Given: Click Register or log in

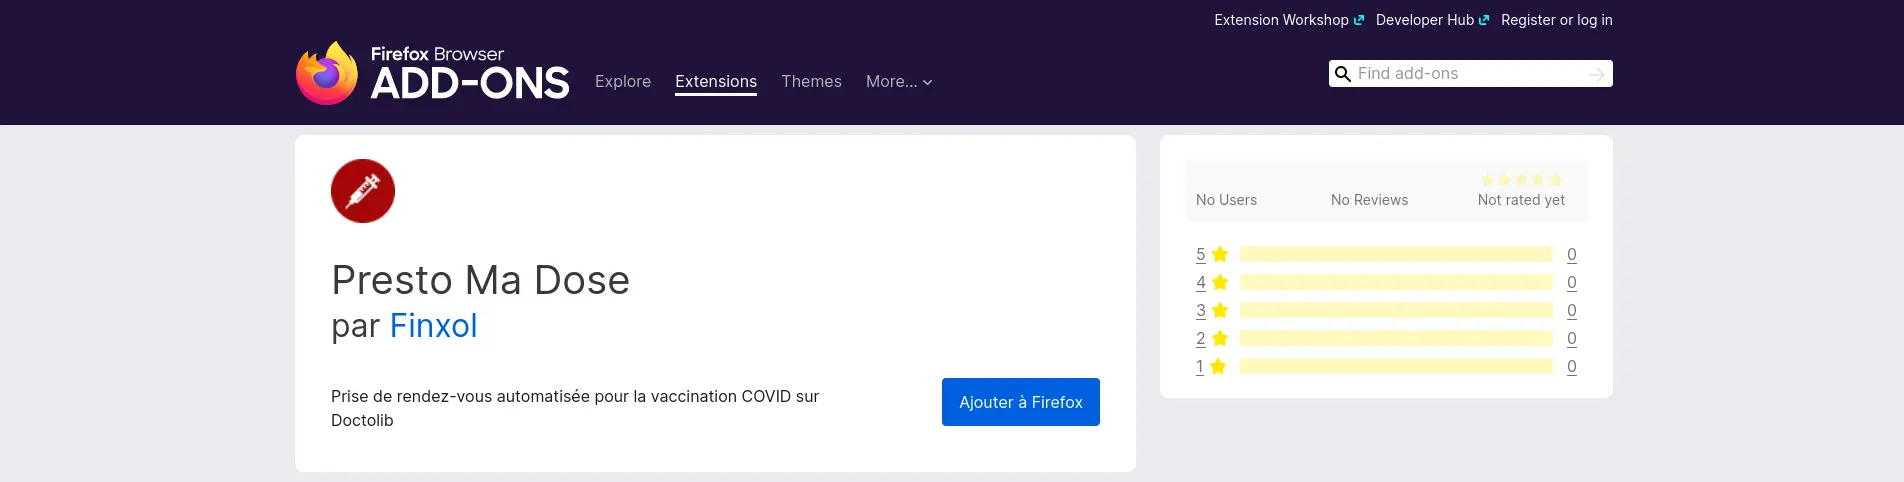Looking at the screenshot, I should (1557, 20).
